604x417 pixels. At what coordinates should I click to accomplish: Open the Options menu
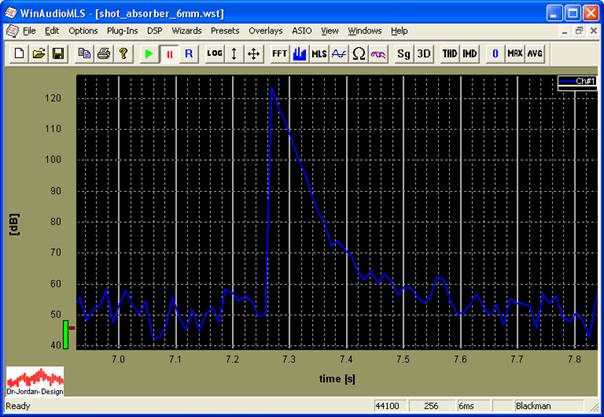pyautogui.click(x=83, y=31)
